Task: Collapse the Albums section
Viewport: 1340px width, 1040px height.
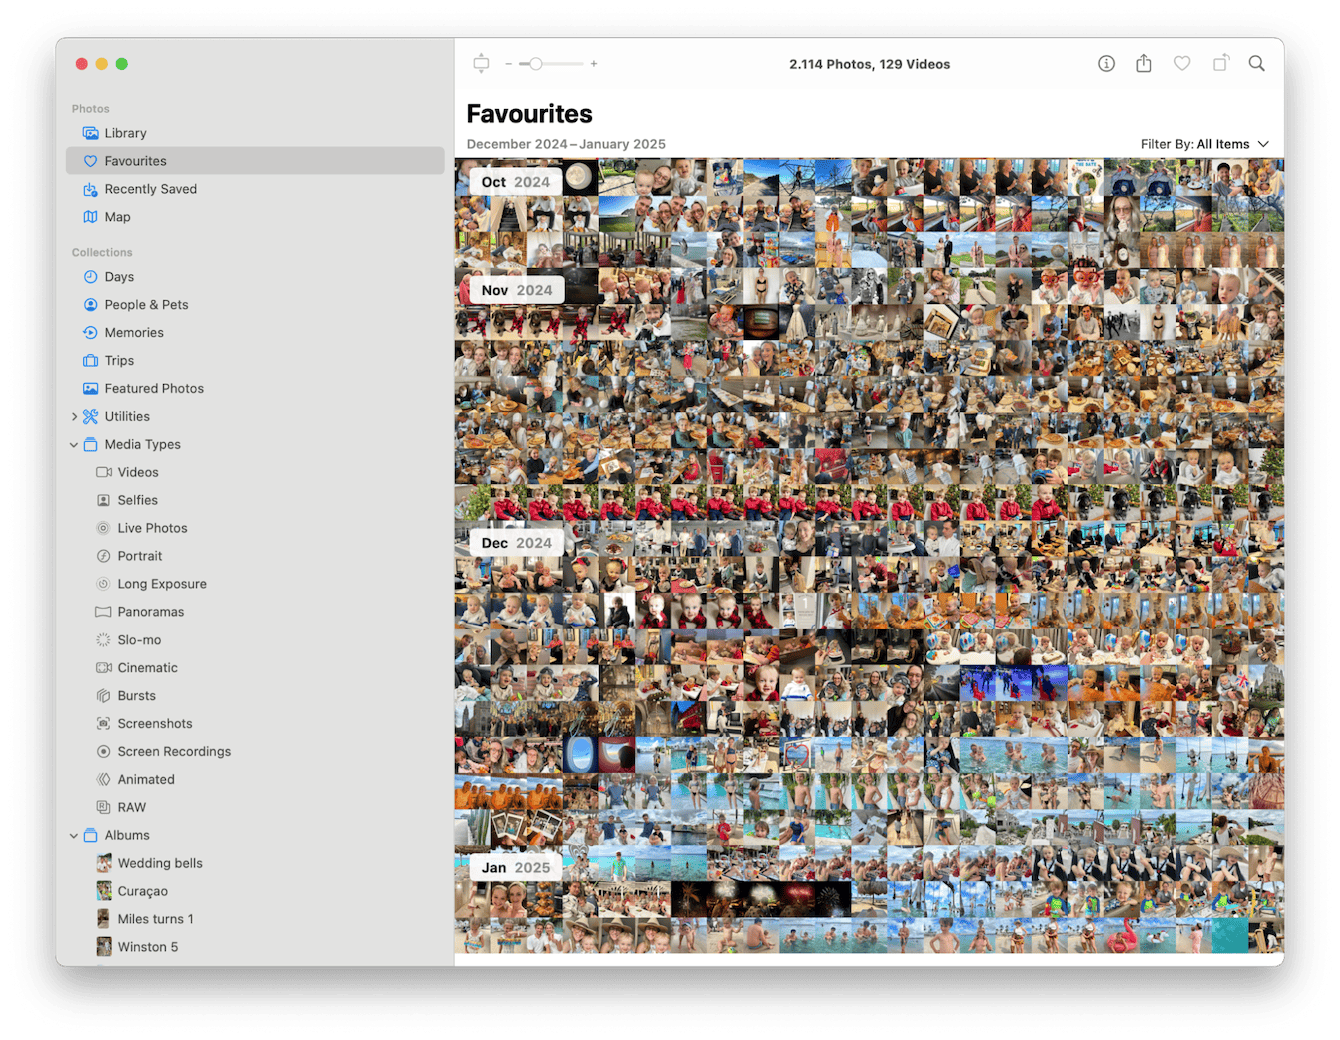Action: coord(74,836)
